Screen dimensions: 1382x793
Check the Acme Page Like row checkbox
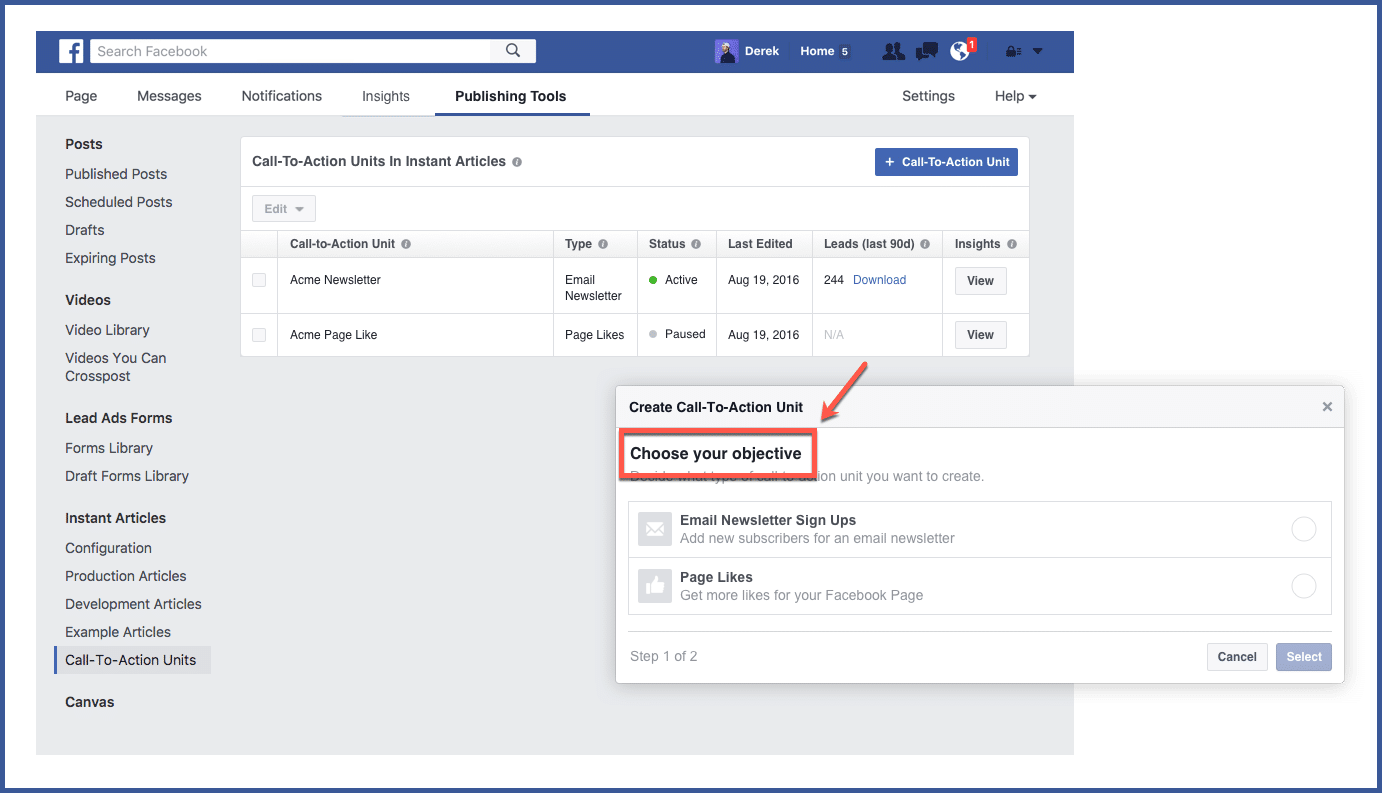pyautogui.click(x=259, y=335)
